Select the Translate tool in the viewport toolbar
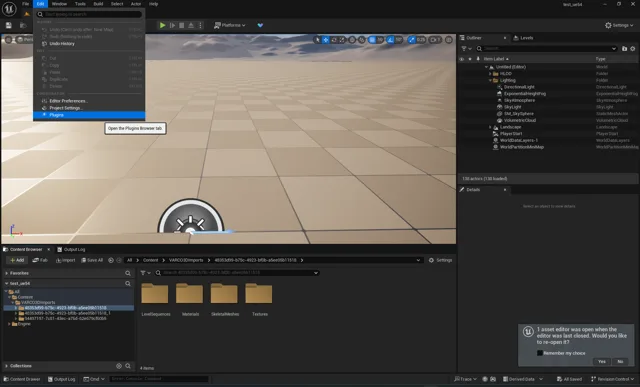Screen dimensions: 640x387 tap(326, 40)
